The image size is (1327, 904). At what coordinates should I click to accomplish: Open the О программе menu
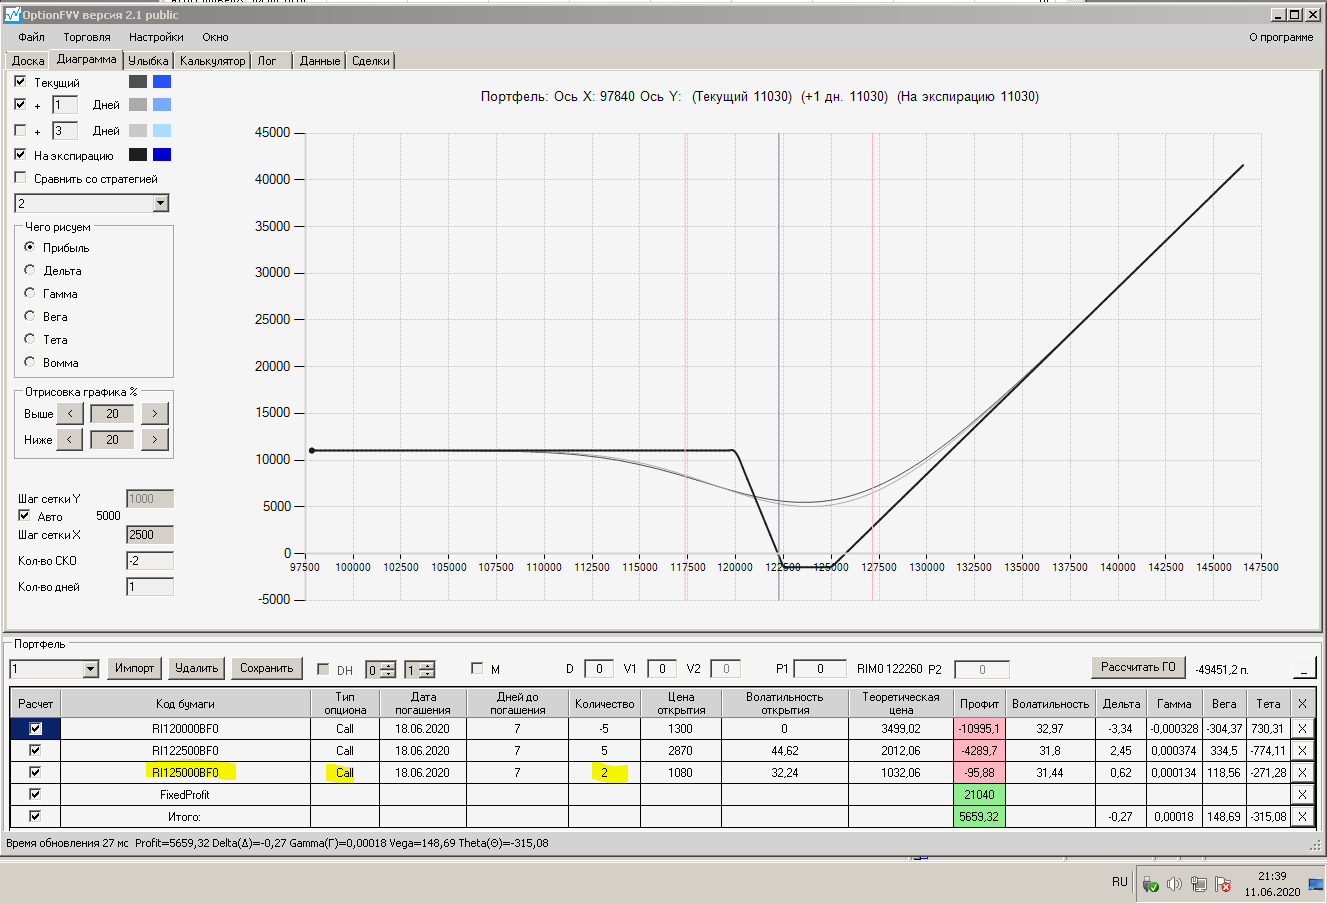1281,37
